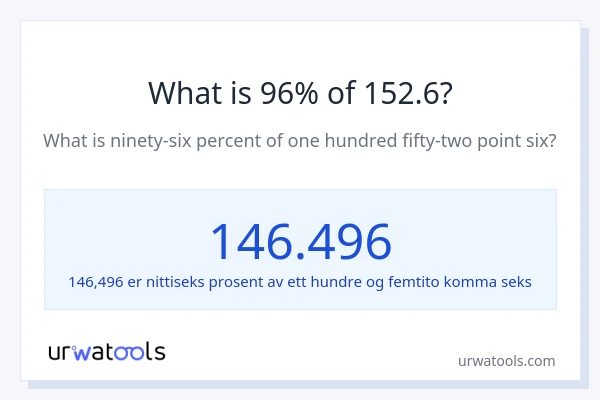Image resolution: width=600 pixels, height=400 pixels.
Task: Click '146,496' in the Norwegian sentence
Action: pos(96,281)
